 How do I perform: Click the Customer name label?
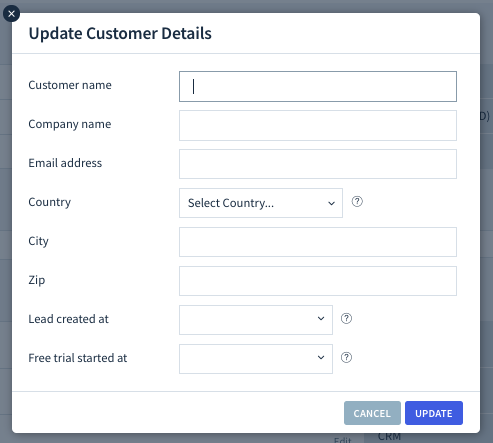click(70, 85)
